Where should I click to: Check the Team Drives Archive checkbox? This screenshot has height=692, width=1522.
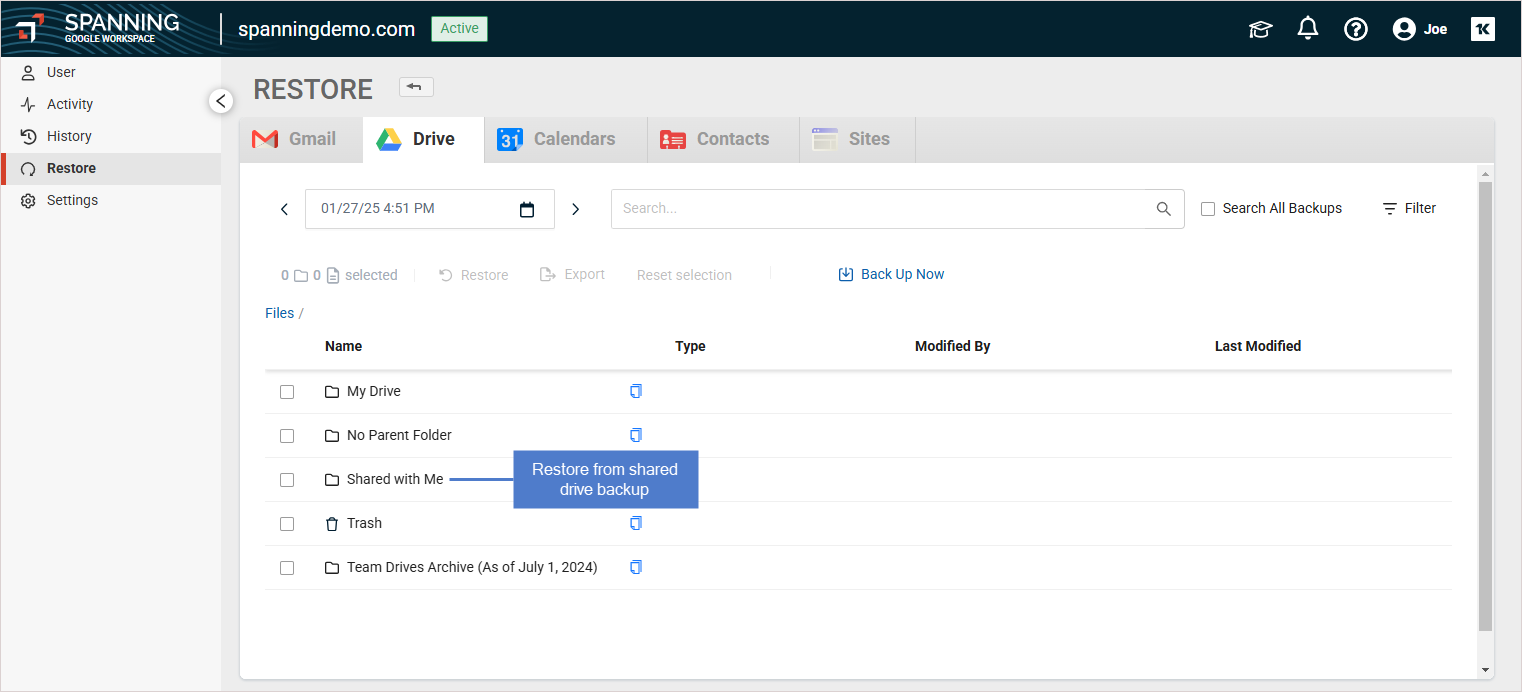tap(287, 568)
